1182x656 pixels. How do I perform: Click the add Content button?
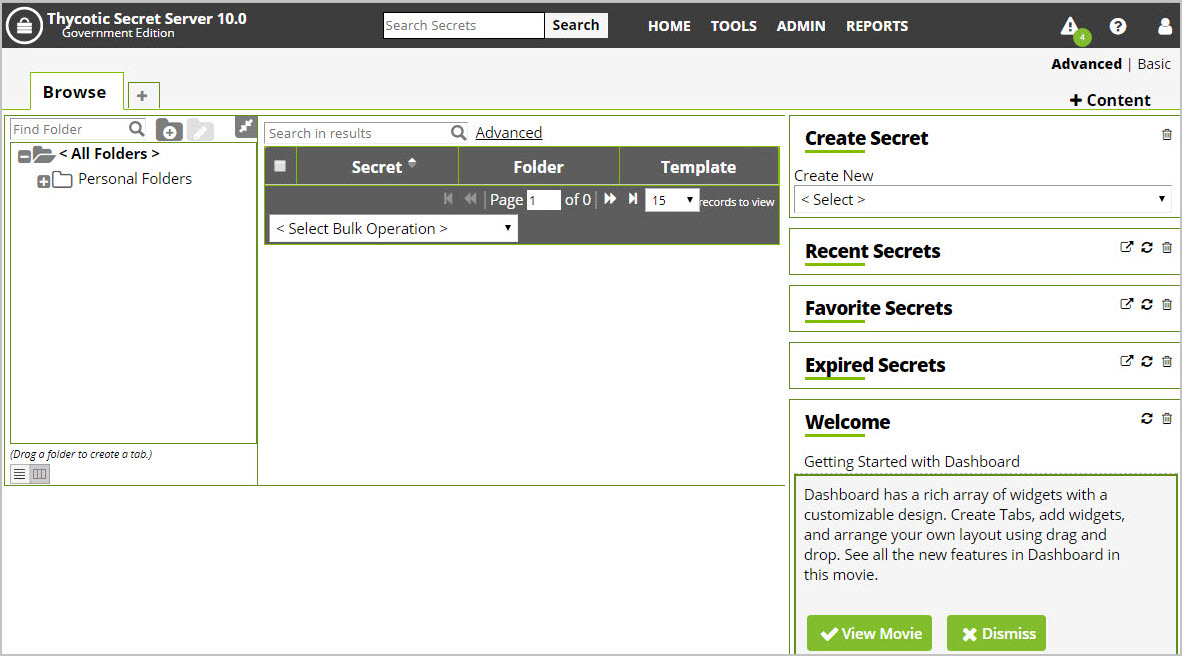coord(1110,100)
